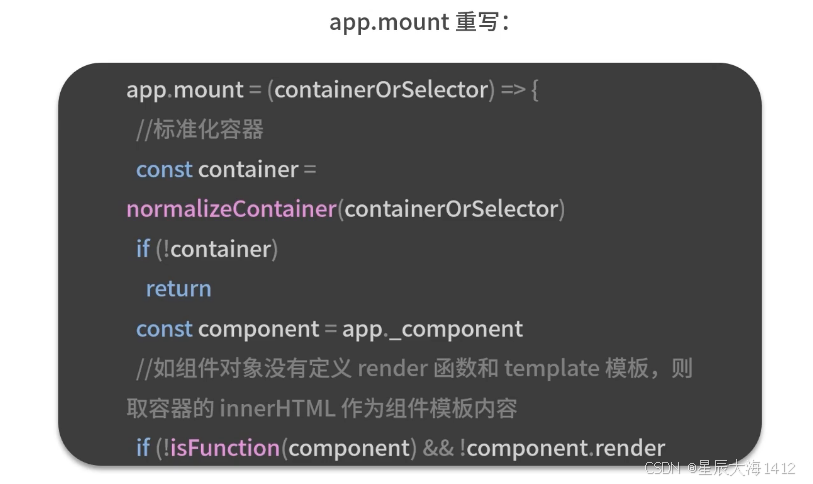813x484 pixels.
Task: Click the word 'template' in comment
Action: click(552, 369)
